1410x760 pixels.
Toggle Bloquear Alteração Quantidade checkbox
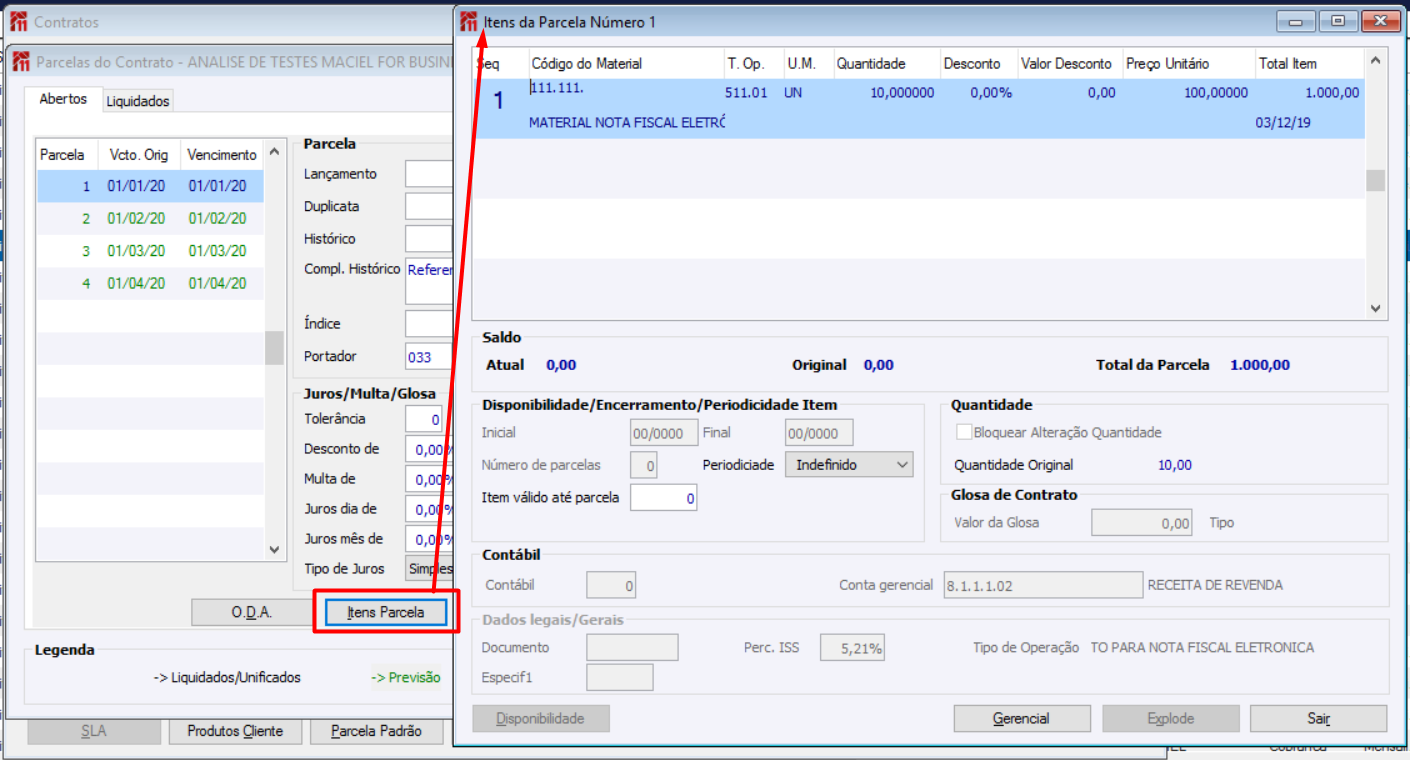[964, 432]
